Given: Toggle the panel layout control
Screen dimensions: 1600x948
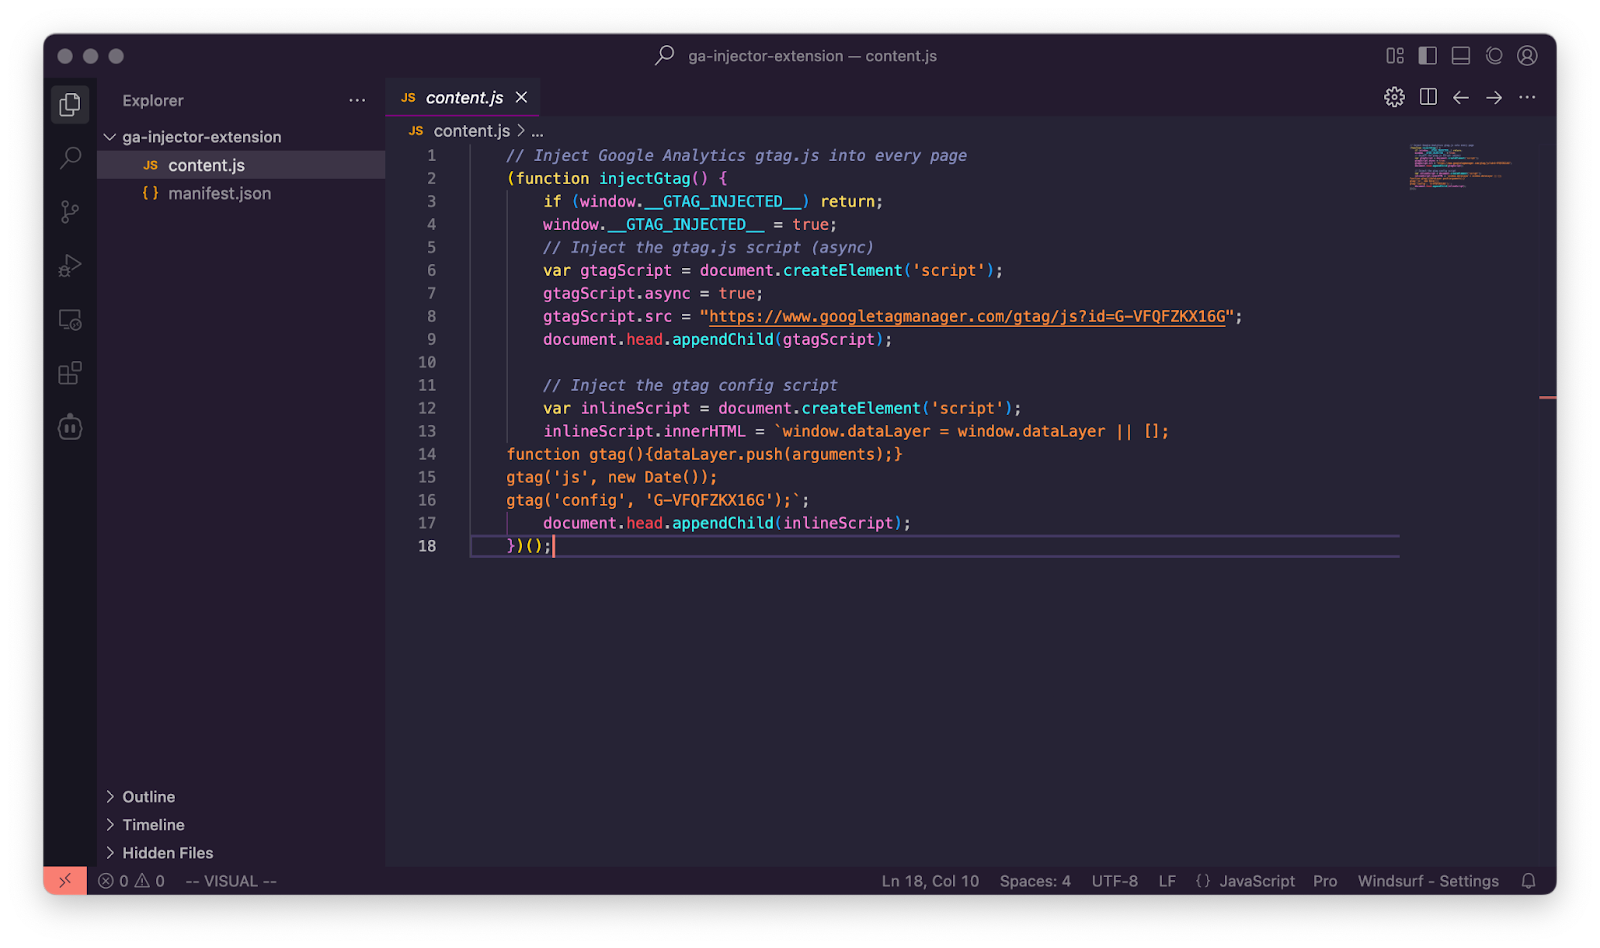Looking at the screenshot, I should (x=1460, y=56).
